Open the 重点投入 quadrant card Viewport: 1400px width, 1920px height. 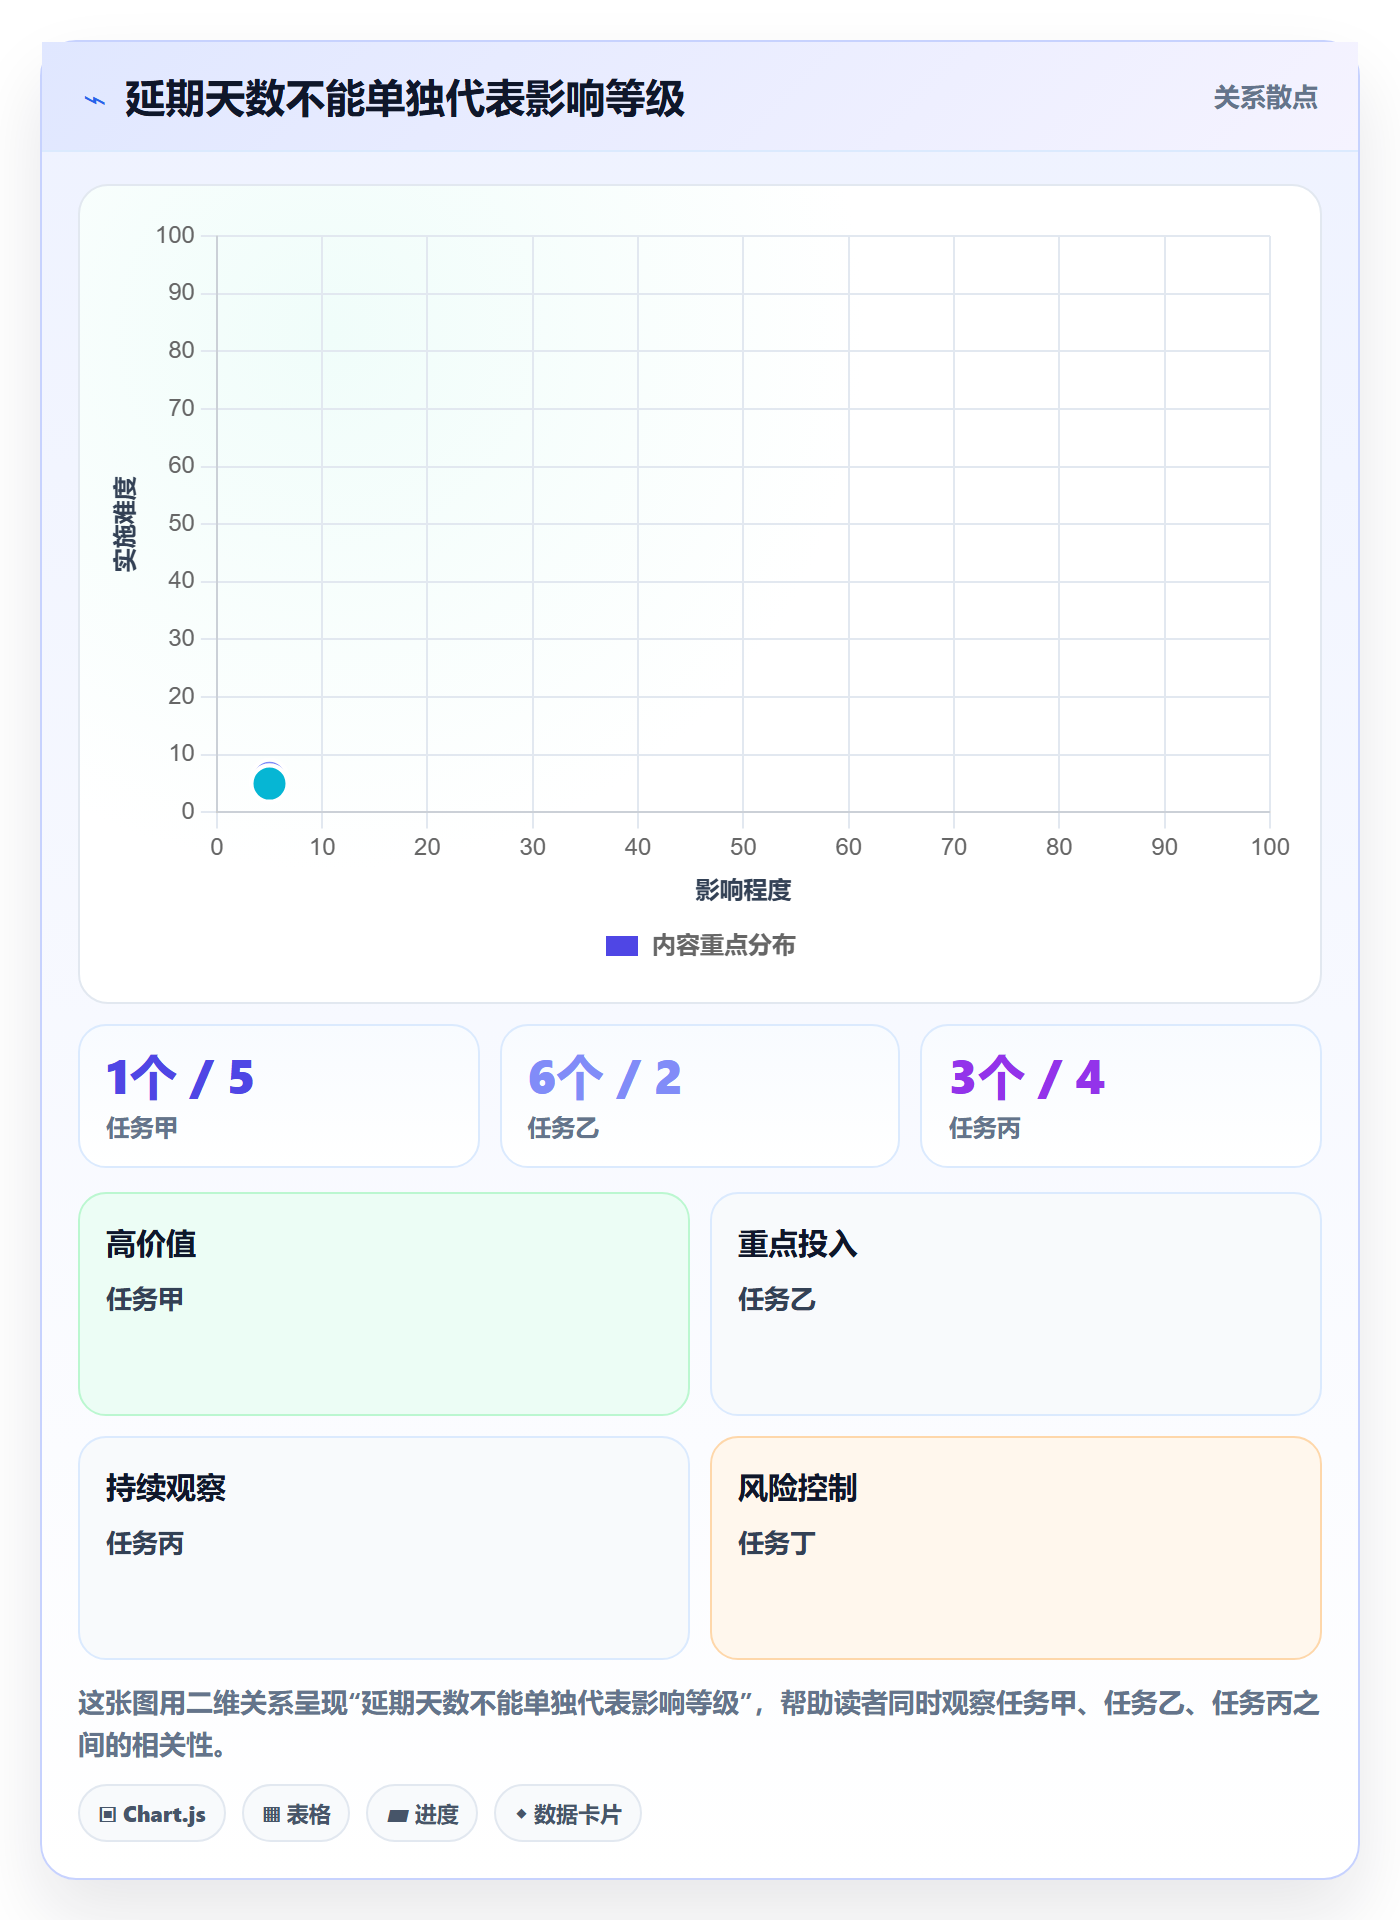1016,1304
